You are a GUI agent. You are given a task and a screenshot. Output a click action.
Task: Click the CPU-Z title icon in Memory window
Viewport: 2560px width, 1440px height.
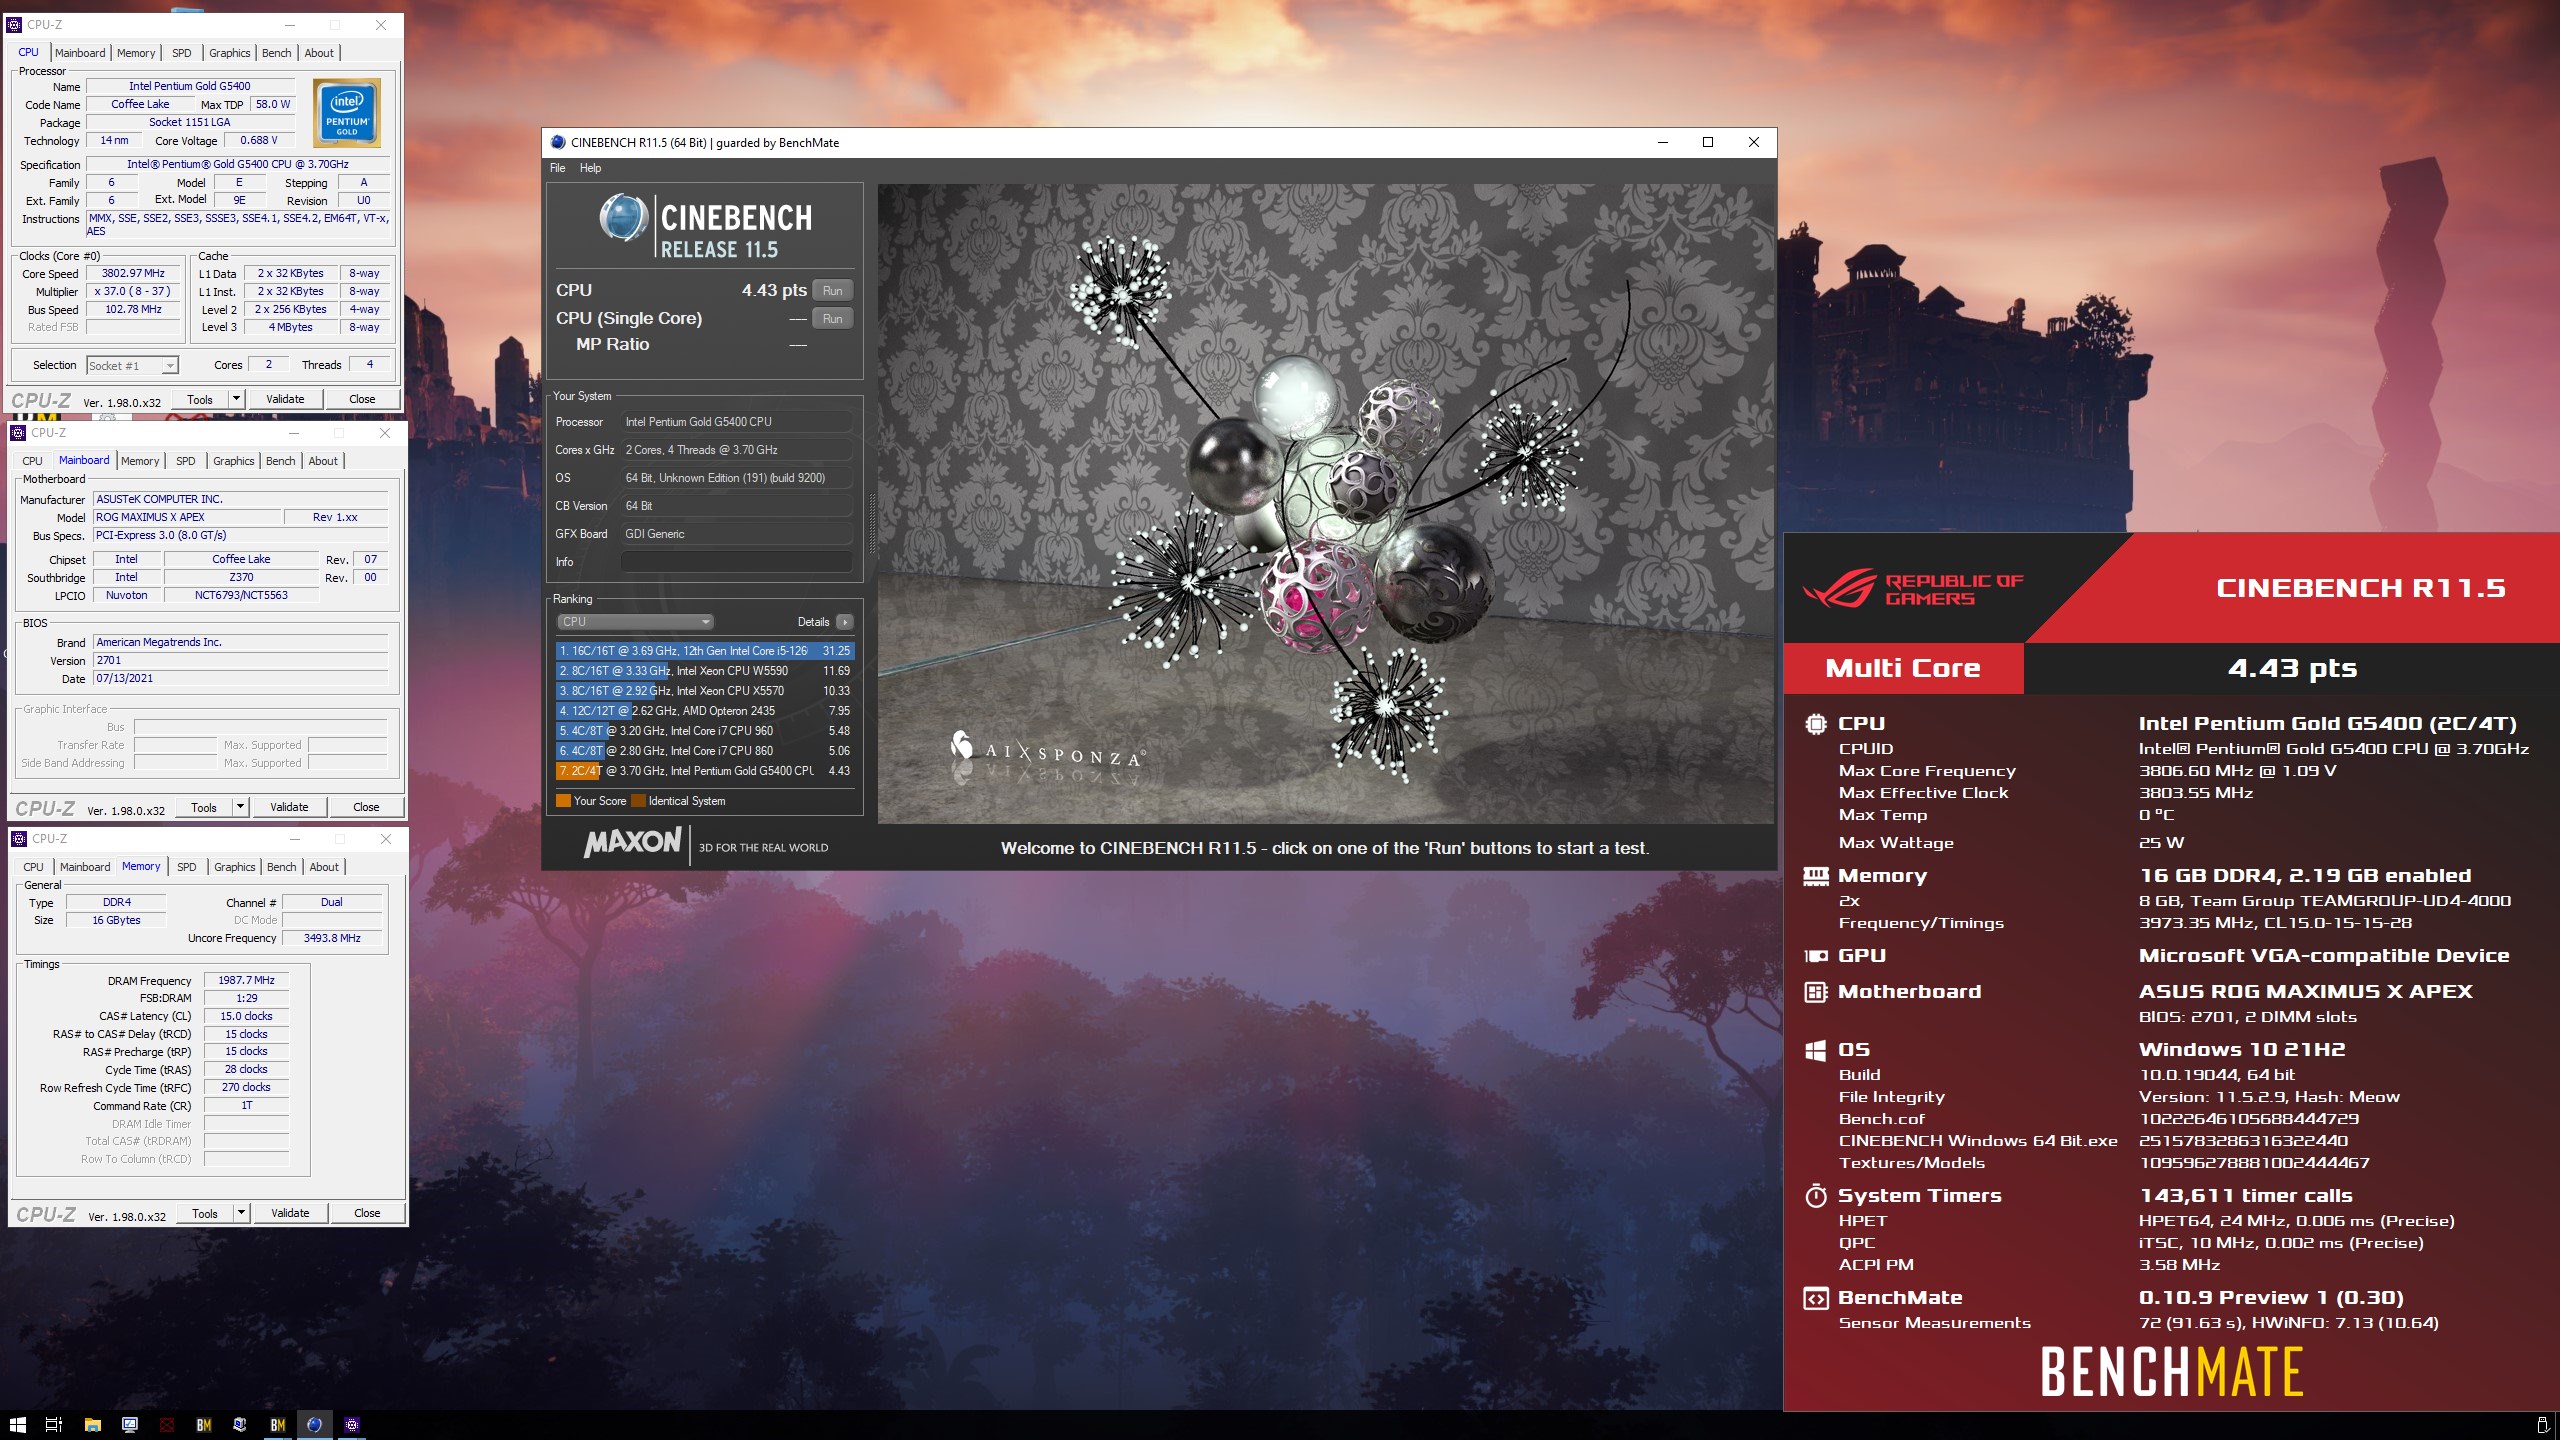pos(19,839)
